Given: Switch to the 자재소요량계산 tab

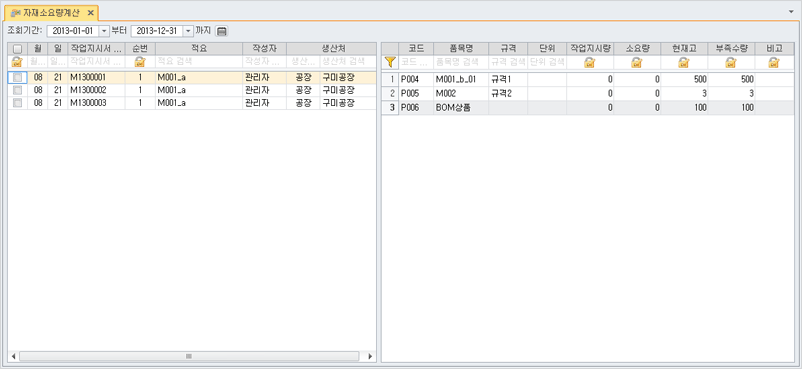Looking at the screenshot, I should 51,12.
